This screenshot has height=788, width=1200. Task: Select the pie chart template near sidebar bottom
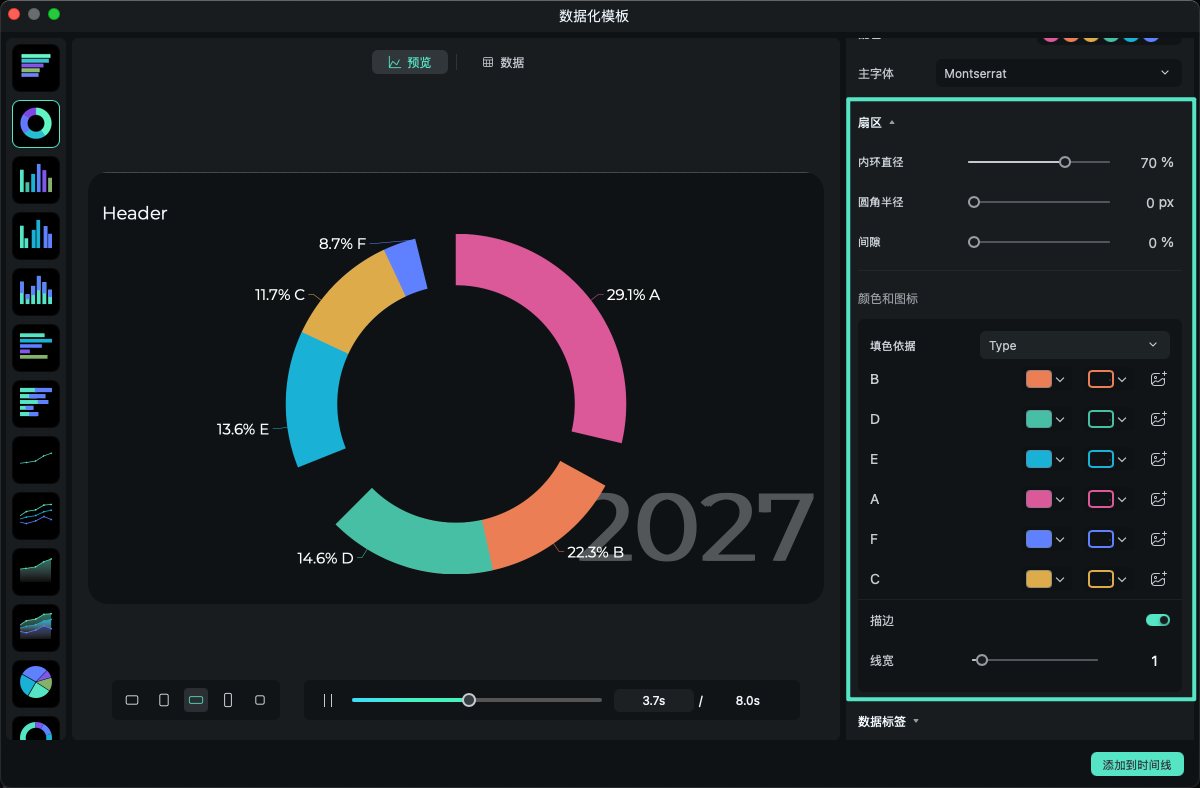click(35, 684)
